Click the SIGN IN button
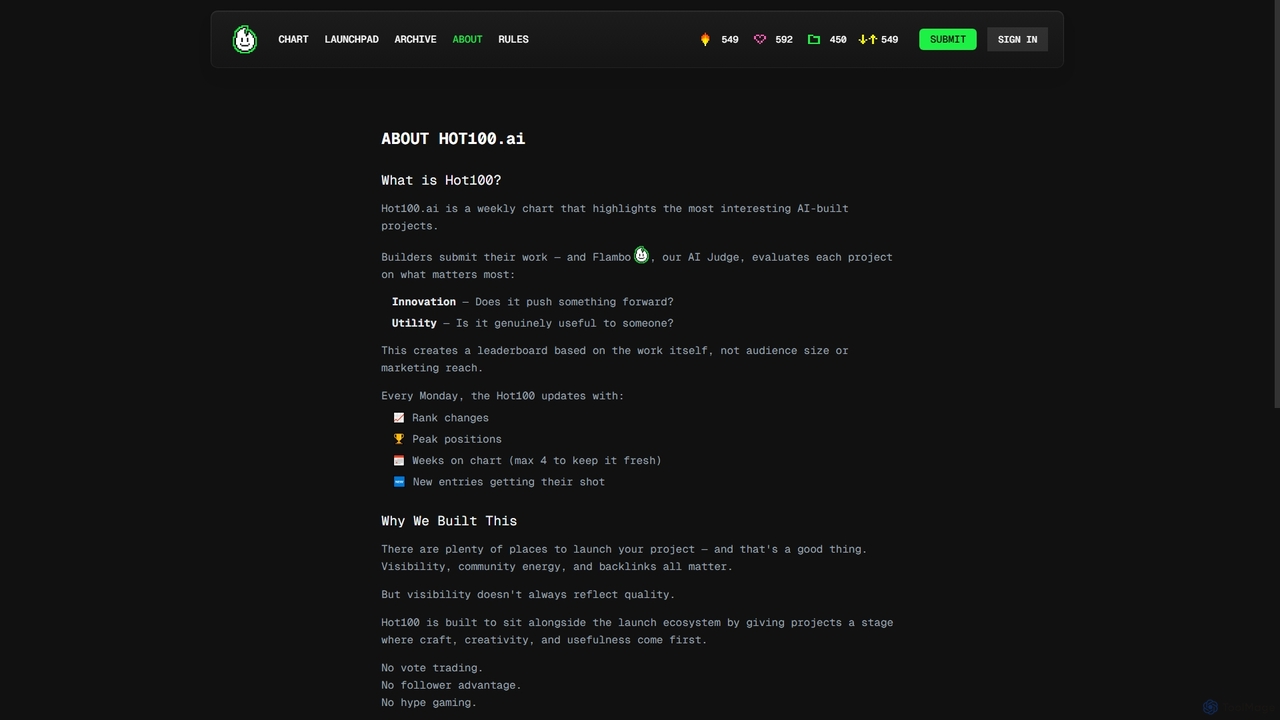The width and height of the screenshot is (1280, 720). pos(1017,39)
